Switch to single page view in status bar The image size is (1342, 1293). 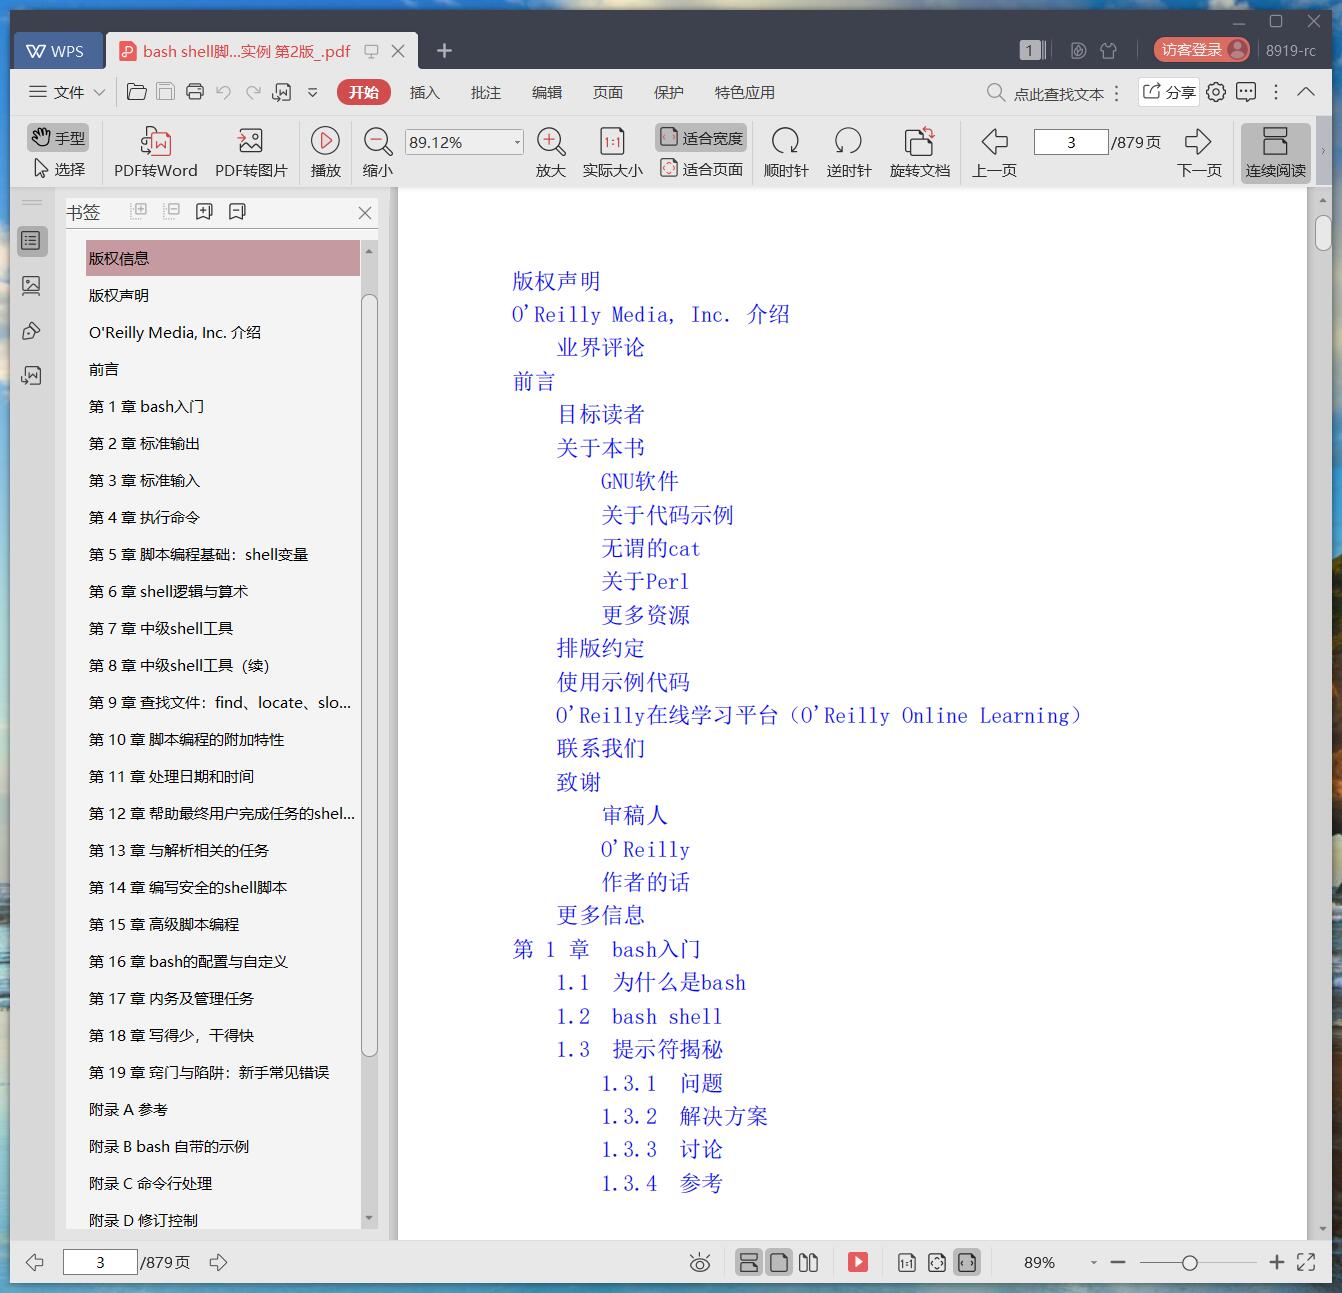click(779, 1262)
